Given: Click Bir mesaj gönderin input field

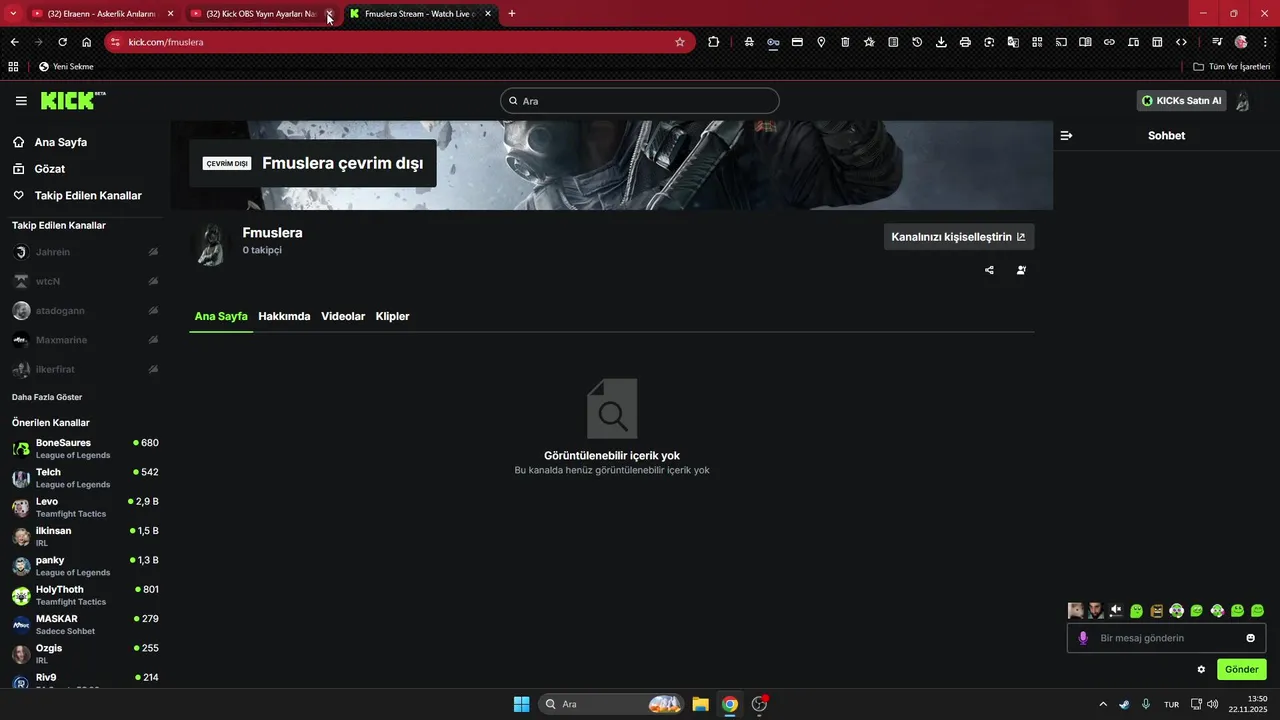Looking at the screenshot, I should tap(1166, 638).
